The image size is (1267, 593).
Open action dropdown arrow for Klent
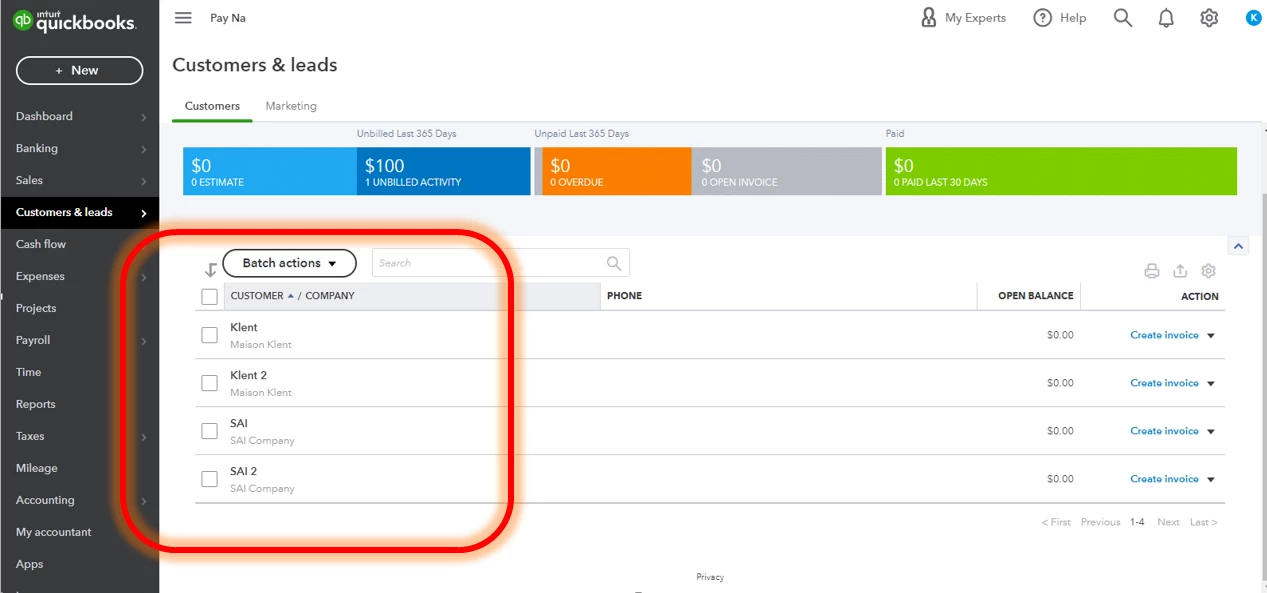[1211, 336]
